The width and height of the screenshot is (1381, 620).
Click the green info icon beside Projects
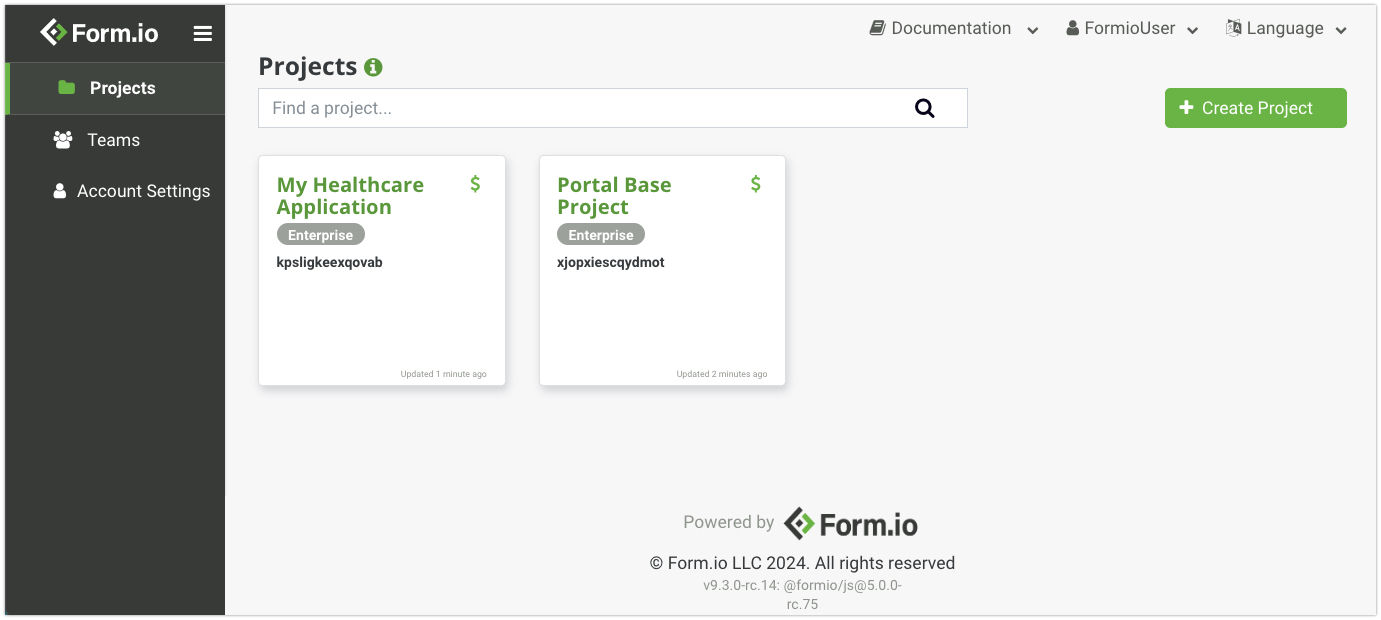tap(373, 67)
